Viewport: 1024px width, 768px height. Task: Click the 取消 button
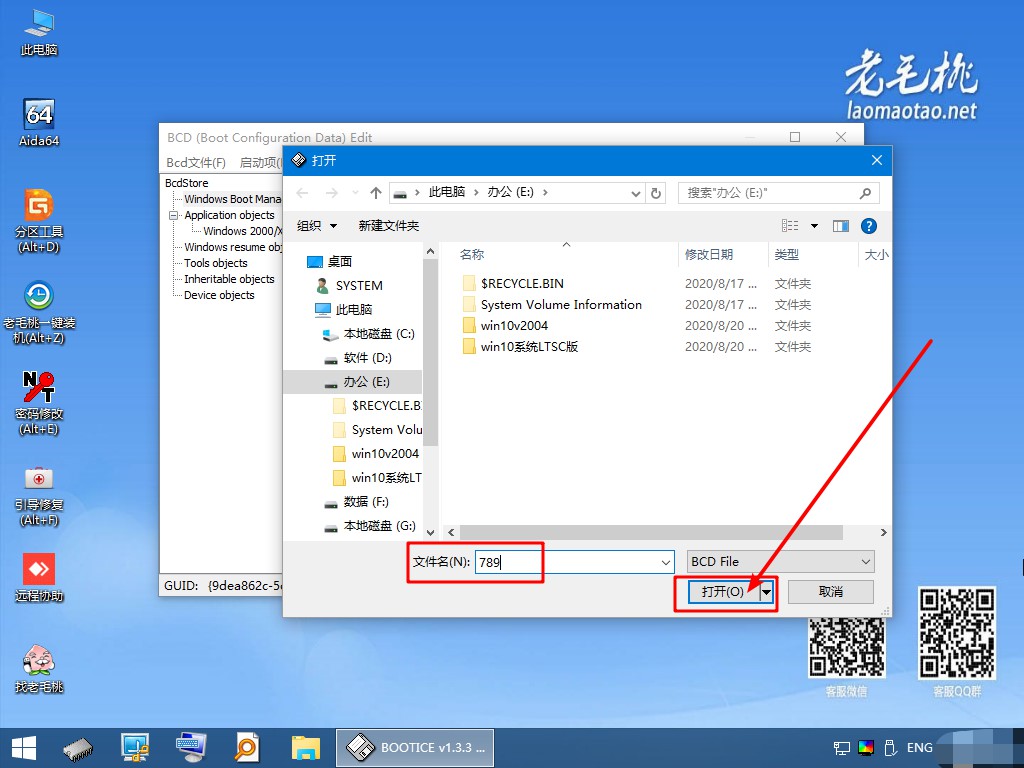(x=830, y=592)
